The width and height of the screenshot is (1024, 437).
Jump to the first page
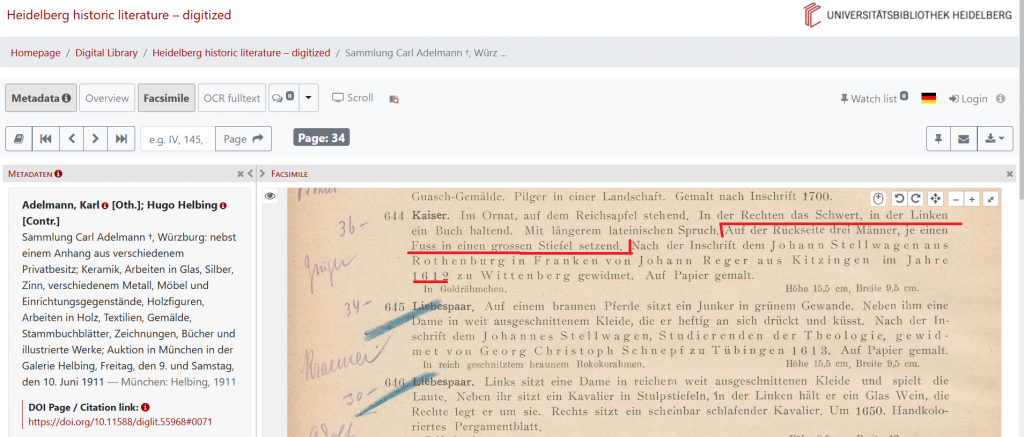46,139
